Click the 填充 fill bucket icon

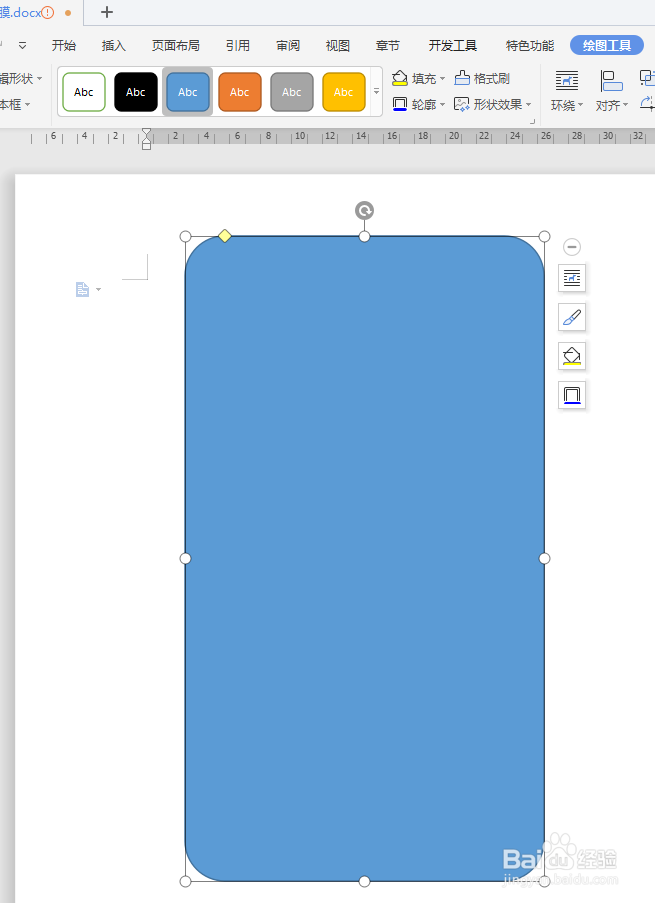coord(400,78)
